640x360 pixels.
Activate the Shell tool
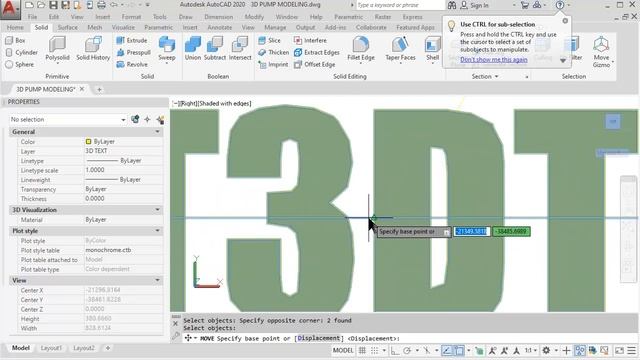(432, 48)
